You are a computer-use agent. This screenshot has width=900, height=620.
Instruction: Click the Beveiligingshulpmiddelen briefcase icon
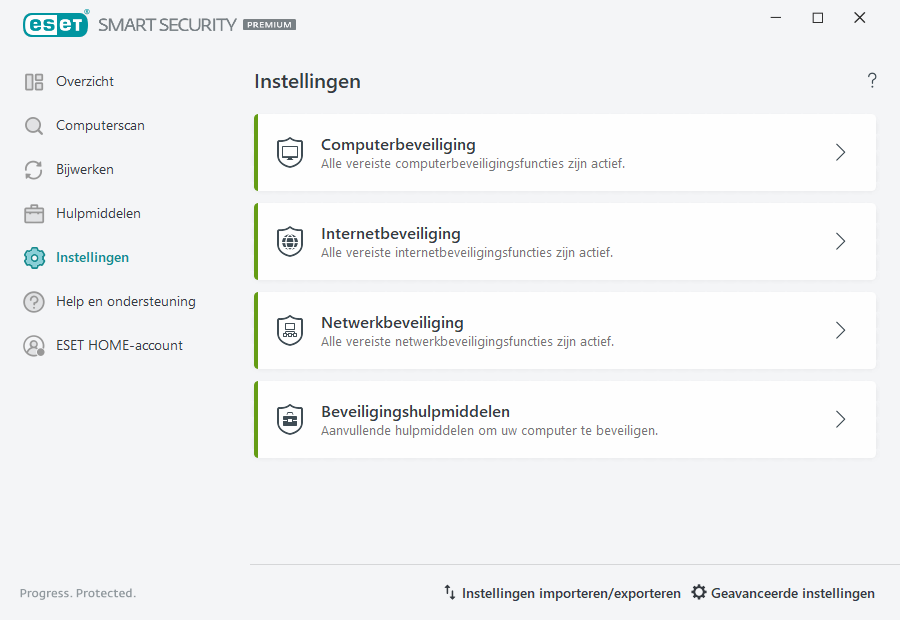pyautogui.click(x=290, y=419)
